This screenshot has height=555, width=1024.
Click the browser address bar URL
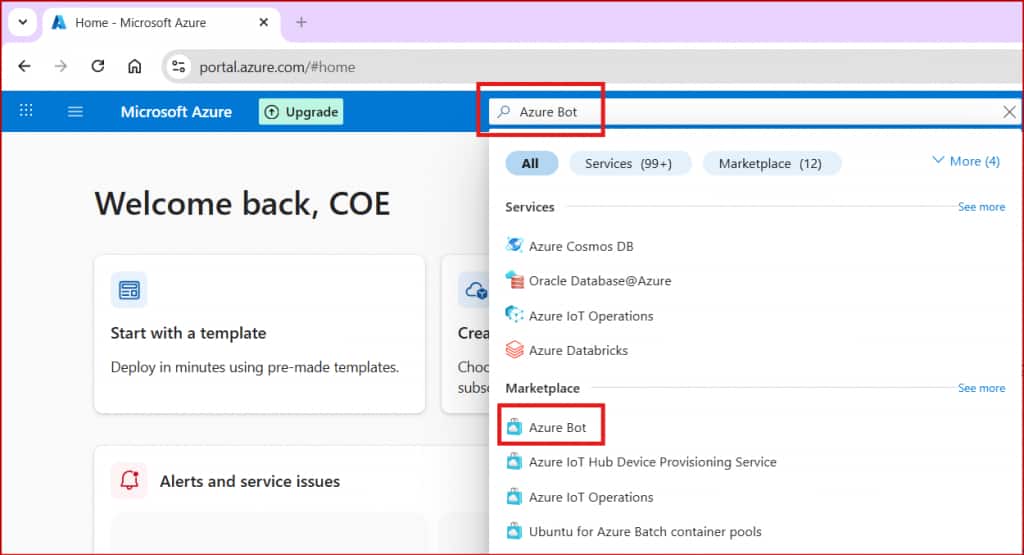278,67
